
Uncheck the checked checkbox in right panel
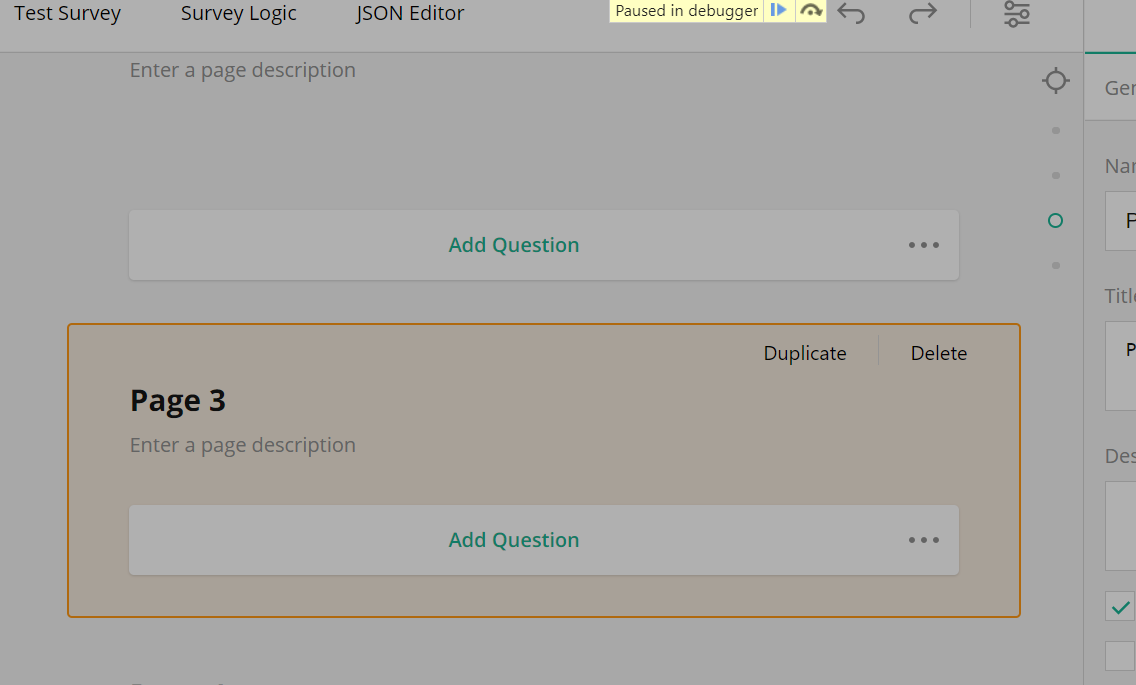point(1121,607)
